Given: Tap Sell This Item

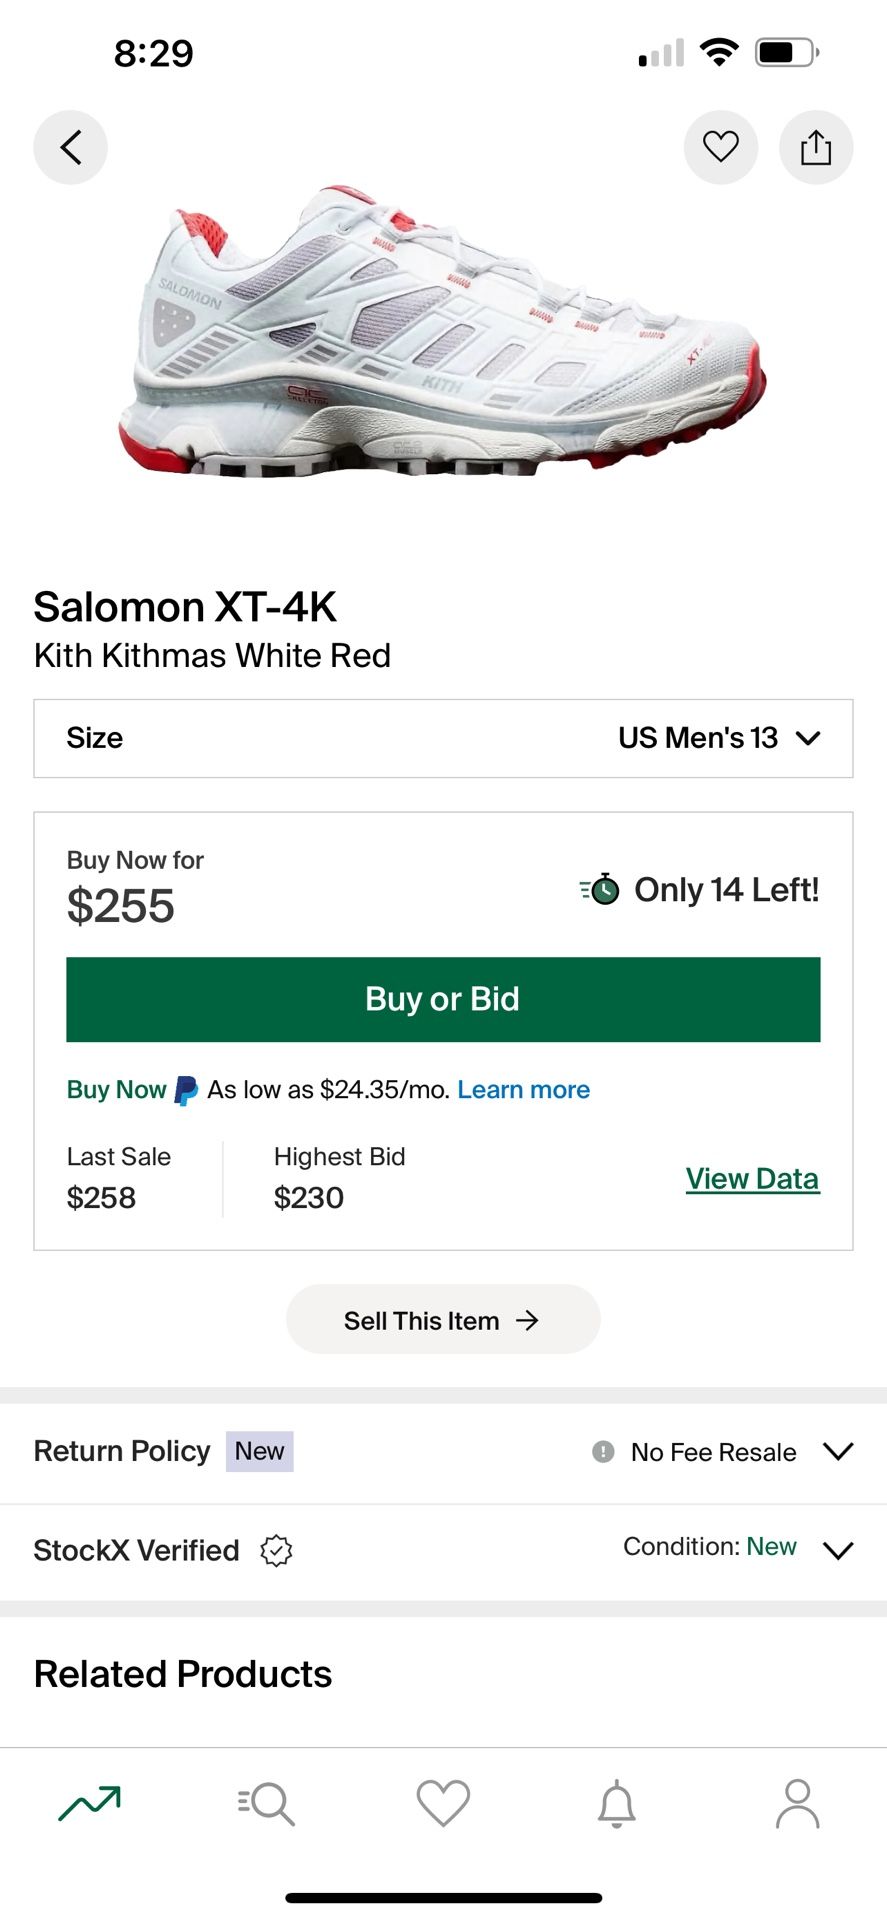Looking at the screenshot, I should tap(443, 1319).
